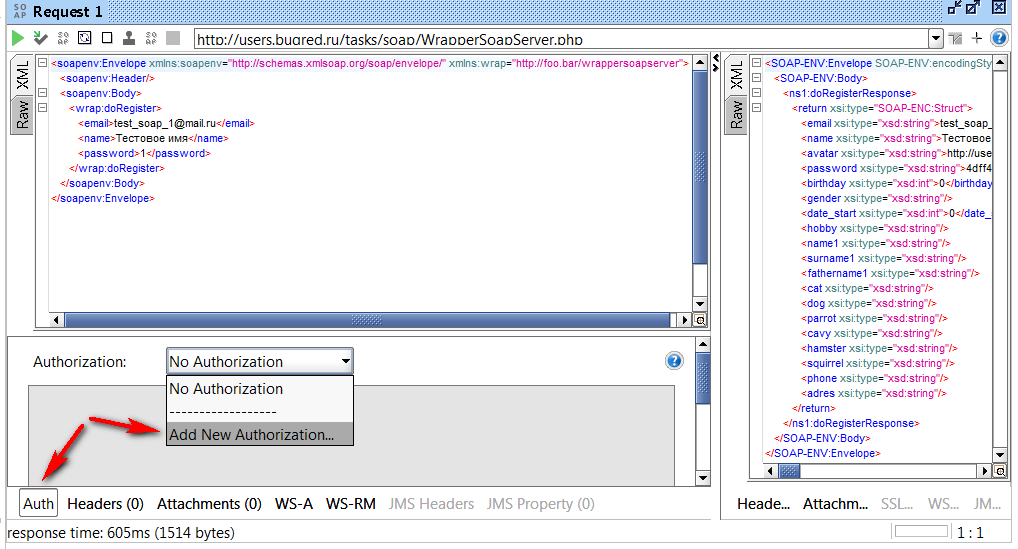
Task: Open the response Attachm... tab
Action: click(835, 504)
